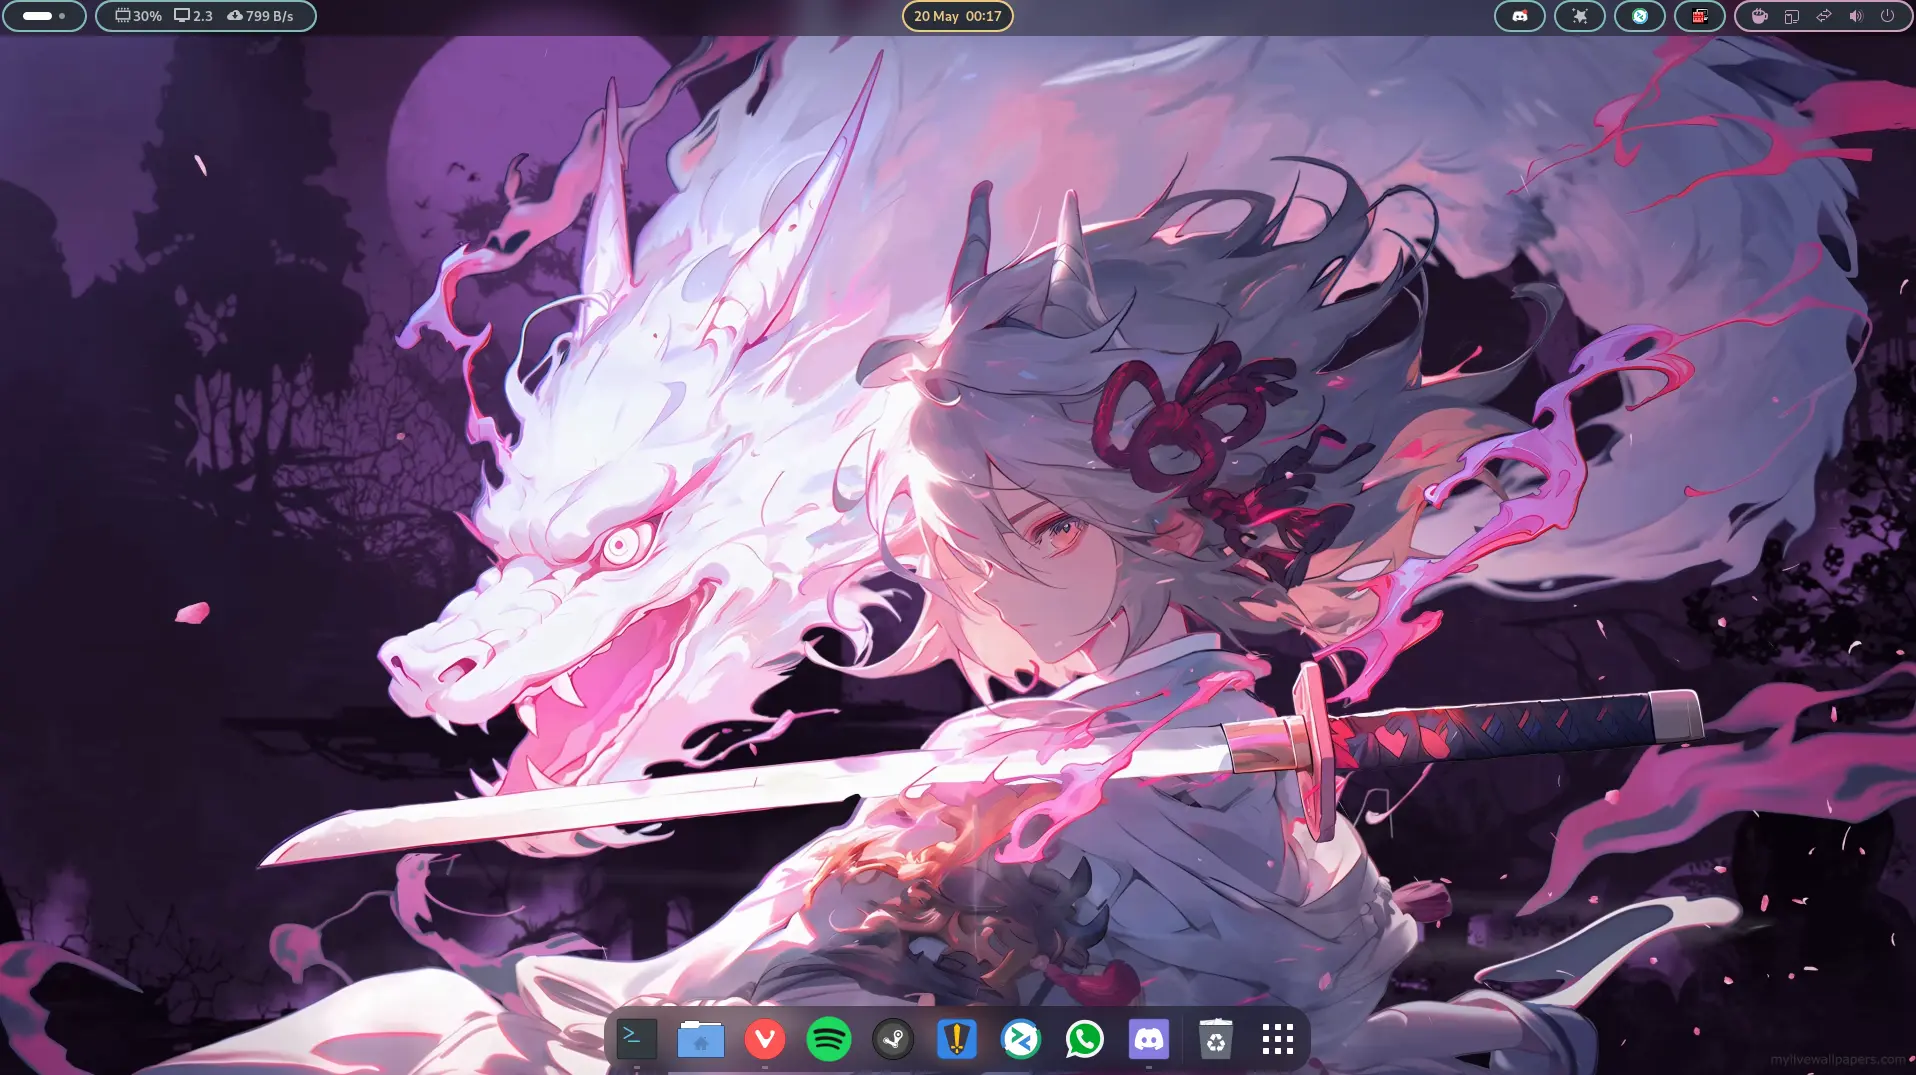The width and height of the screenshot is (1916, 1075).
Task: Open the network arrows indicator
Action: pyautogui.click(x=1824, y=16)
